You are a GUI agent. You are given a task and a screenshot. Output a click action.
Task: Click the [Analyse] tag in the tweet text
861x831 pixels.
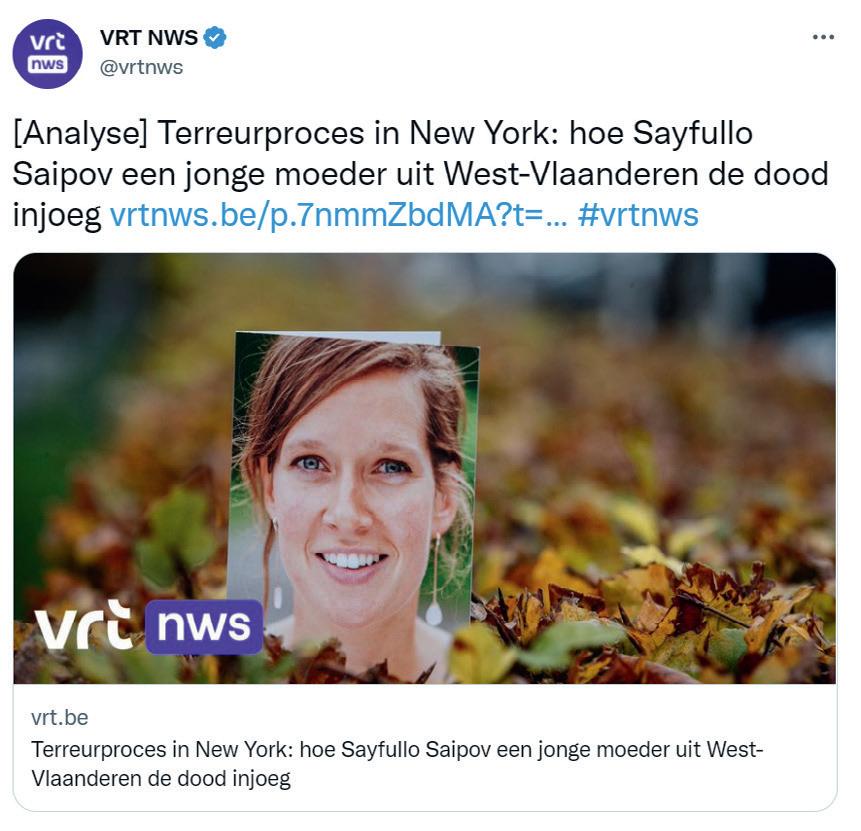tap(81, 133)
